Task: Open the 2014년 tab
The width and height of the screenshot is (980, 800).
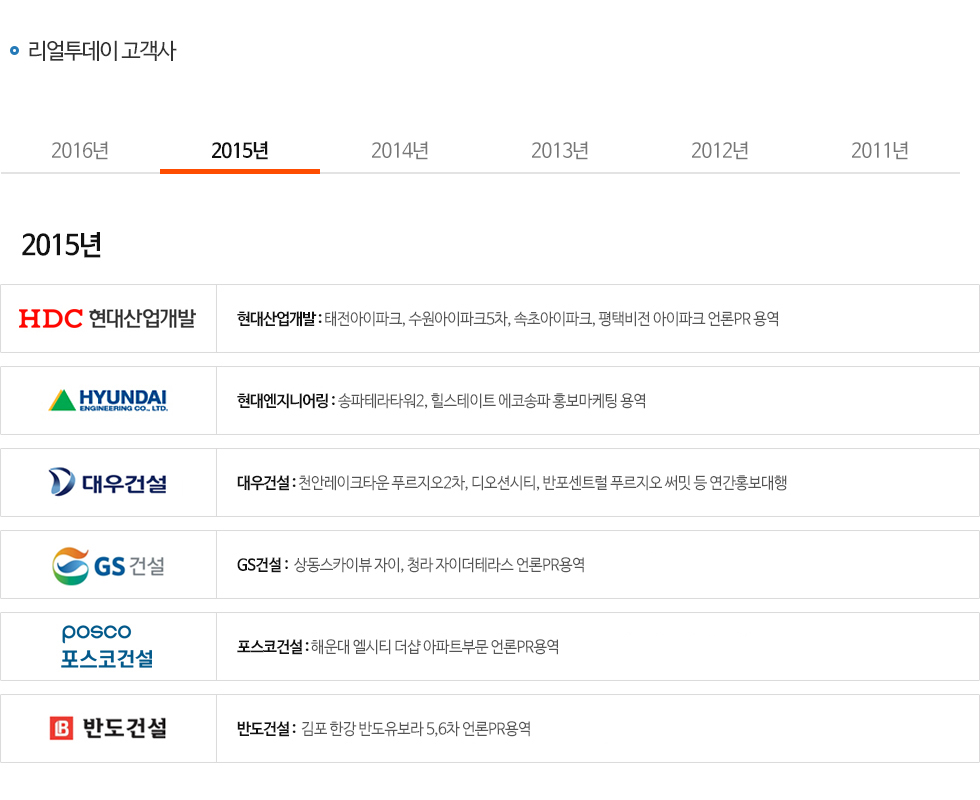Action: click(x=400, y=151)
